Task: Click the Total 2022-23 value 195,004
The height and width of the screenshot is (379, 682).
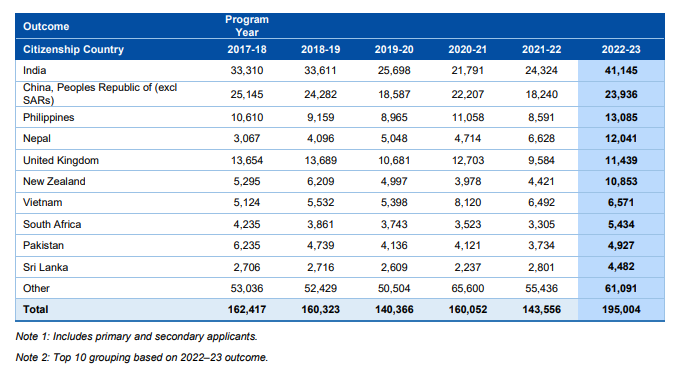Action: click(621, 309)
